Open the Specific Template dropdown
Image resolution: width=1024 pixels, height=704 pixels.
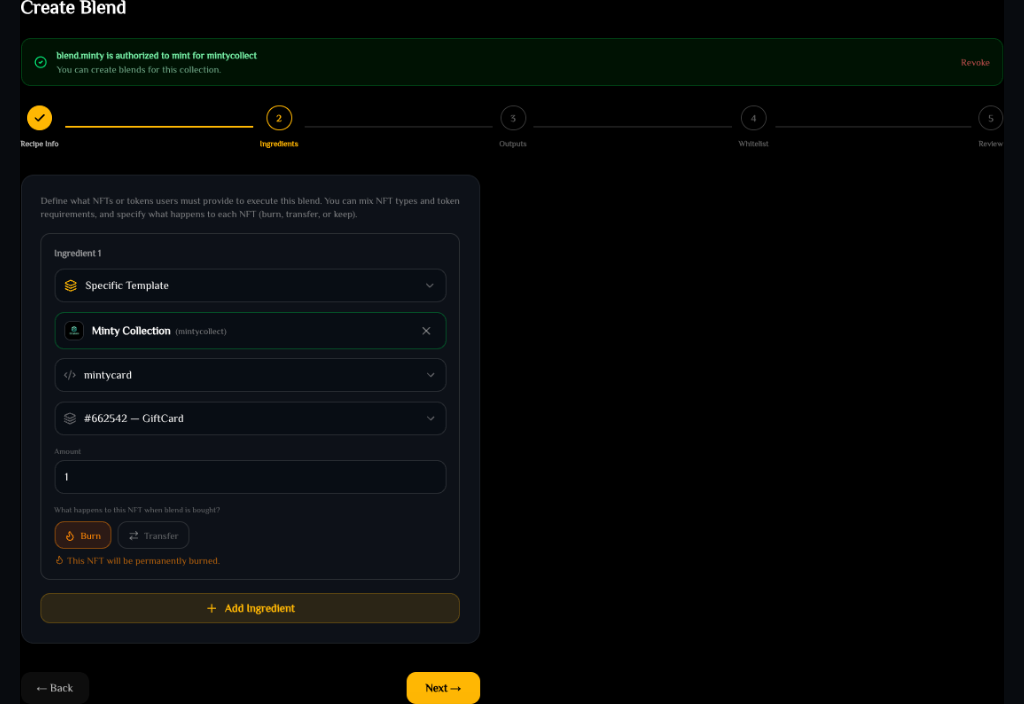click(x=250, y=285)
